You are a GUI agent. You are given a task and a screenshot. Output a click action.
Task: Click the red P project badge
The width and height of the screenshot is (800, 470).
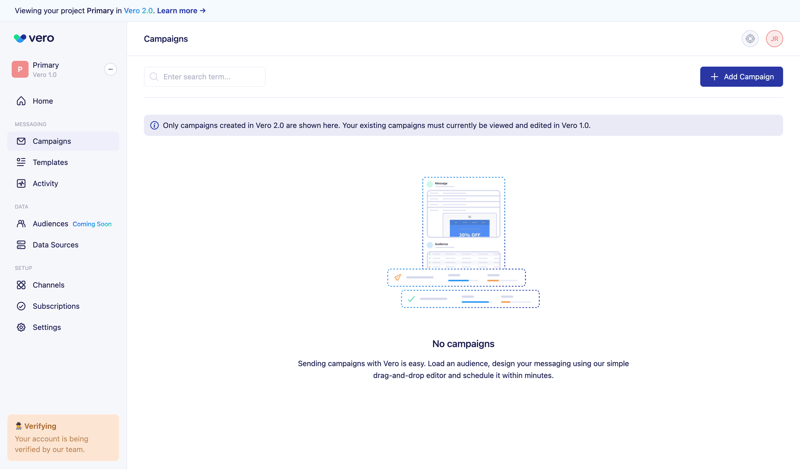20,70
